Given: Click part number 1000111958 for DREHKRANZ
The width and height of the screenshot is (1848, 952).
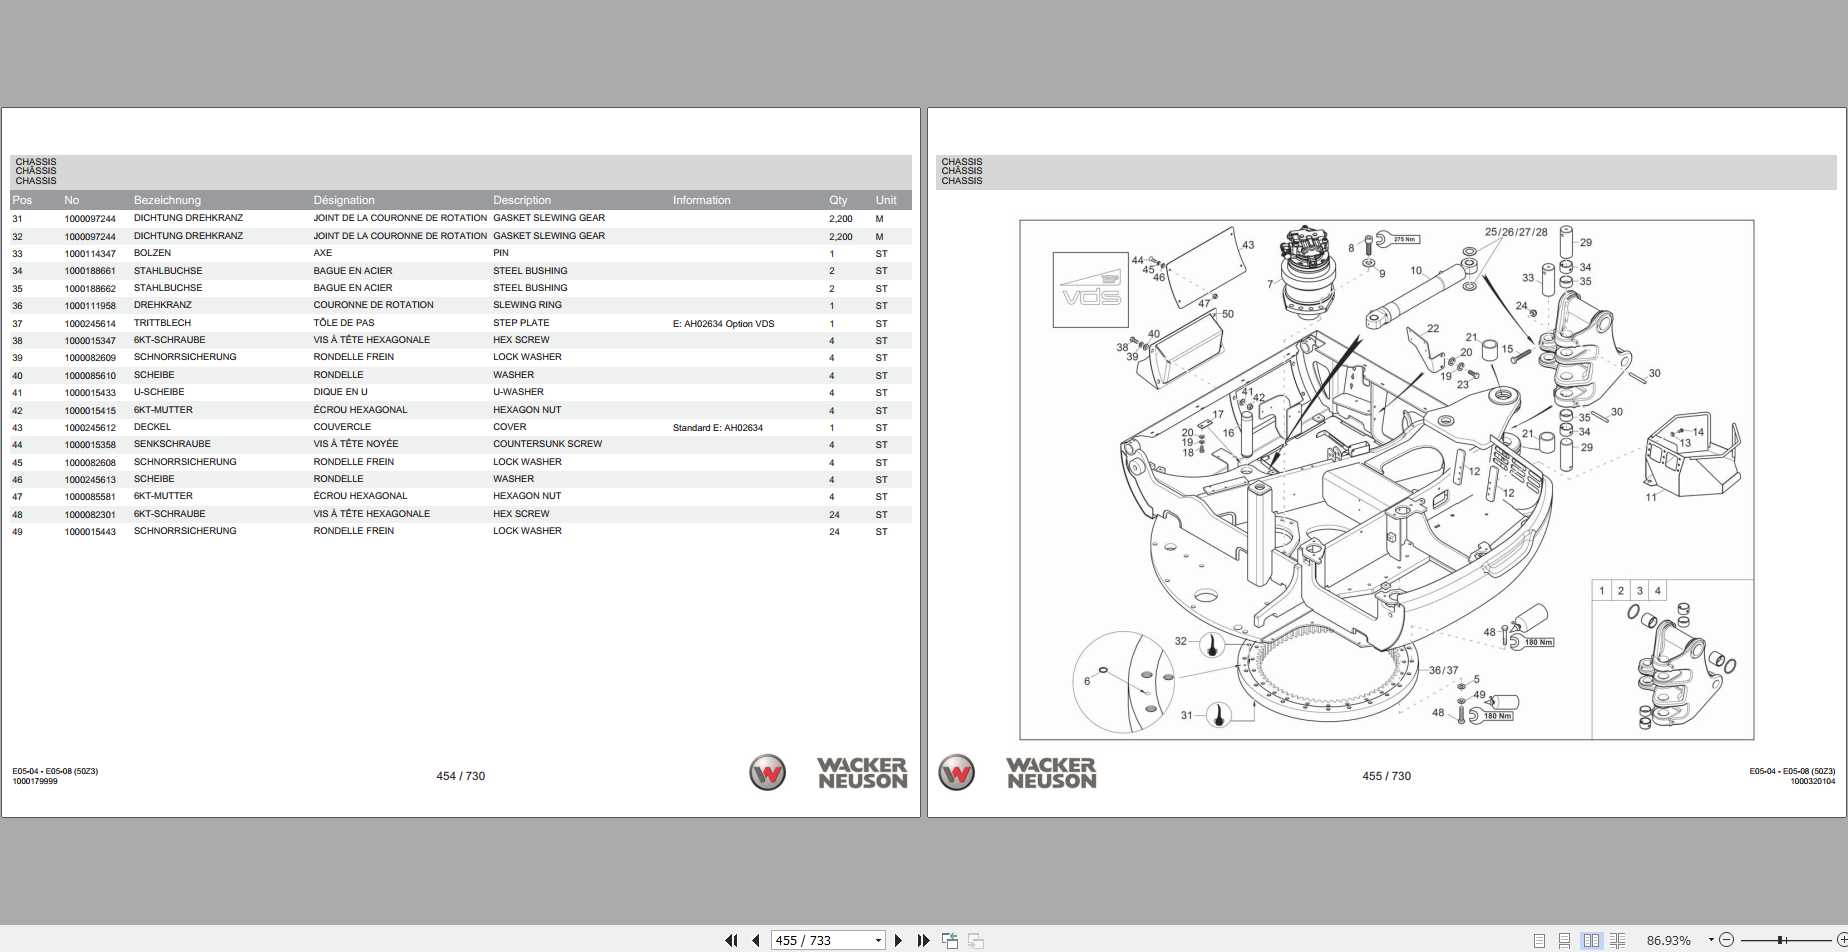Looking at the screenshot, I should click(90, 306).
